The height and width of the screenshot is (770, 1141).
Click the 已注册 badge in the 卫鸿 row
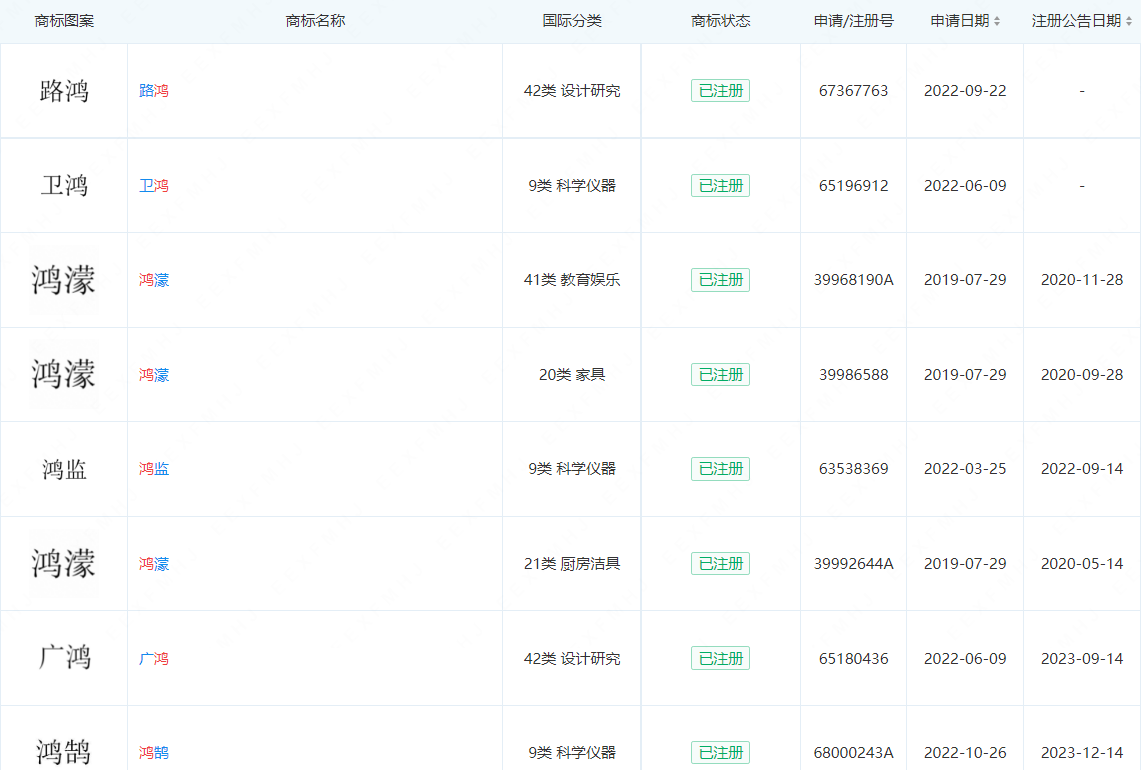point(720,186)
